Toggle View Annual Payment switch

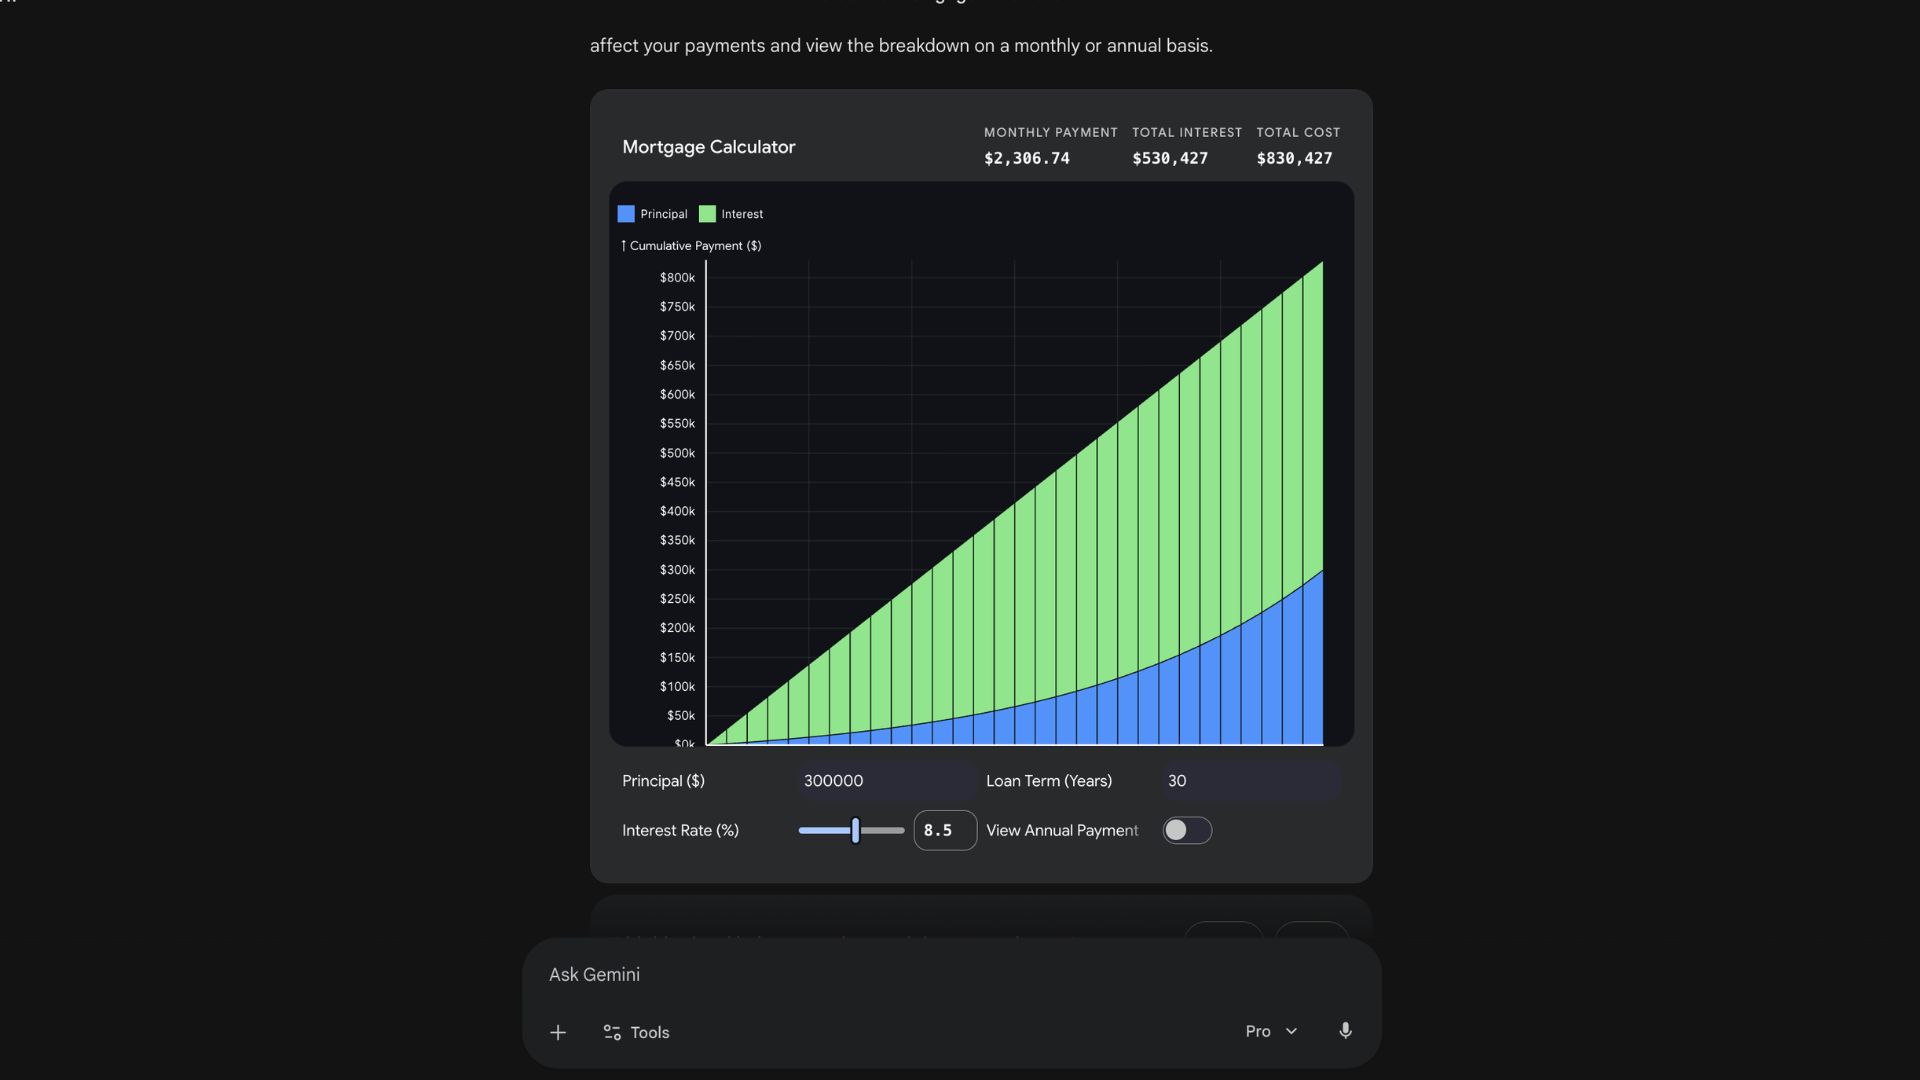click(1186, 830)
